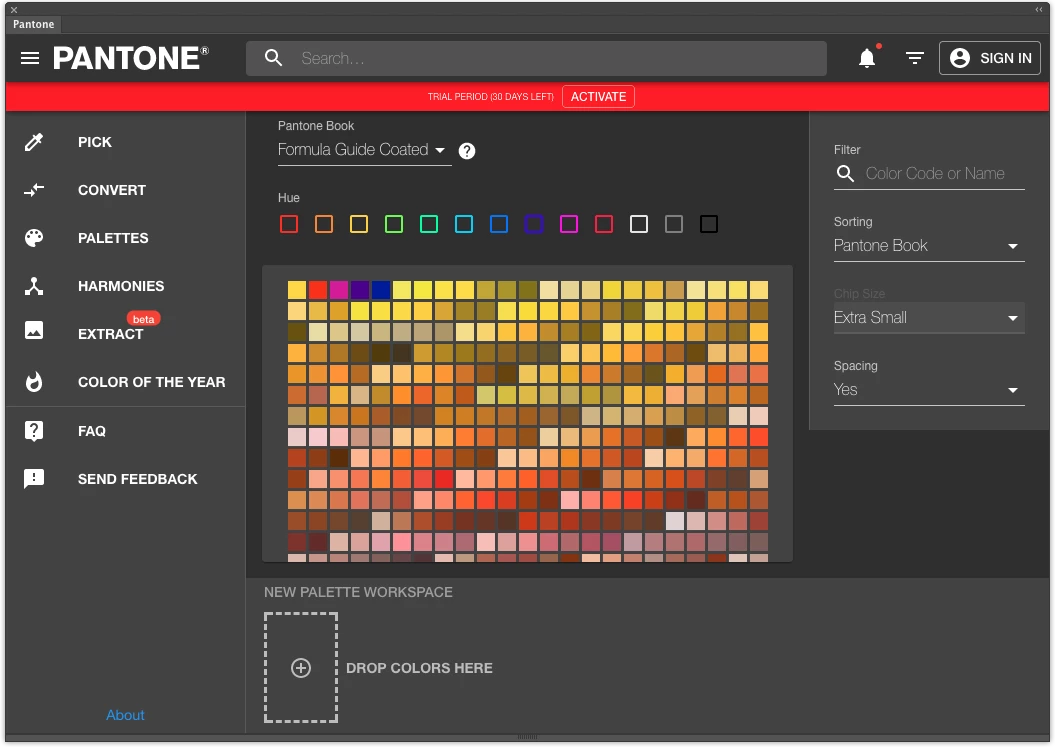1055x749 pixels.
Task: Open the EXTRACT beta section
Action: point(111,334)
